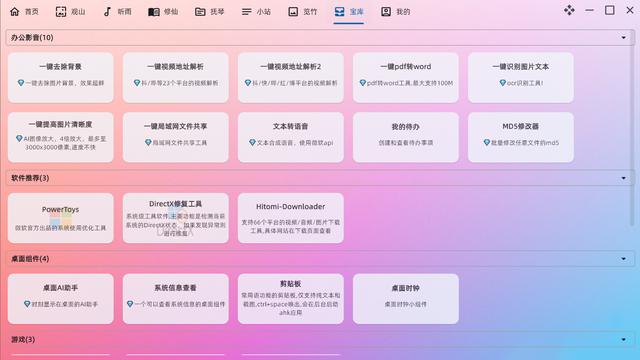Image resolution: width=640 pixels, height=360 pixels.
Task: Select the 宝库 tab
Action: (349, 11)
